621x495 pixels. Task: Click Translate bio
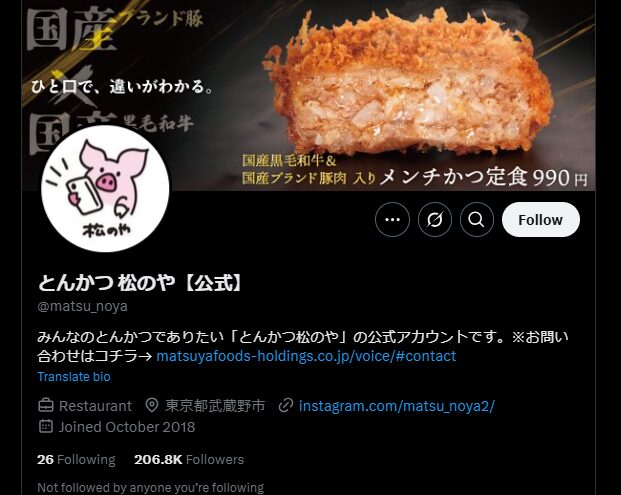coord(74,377)
